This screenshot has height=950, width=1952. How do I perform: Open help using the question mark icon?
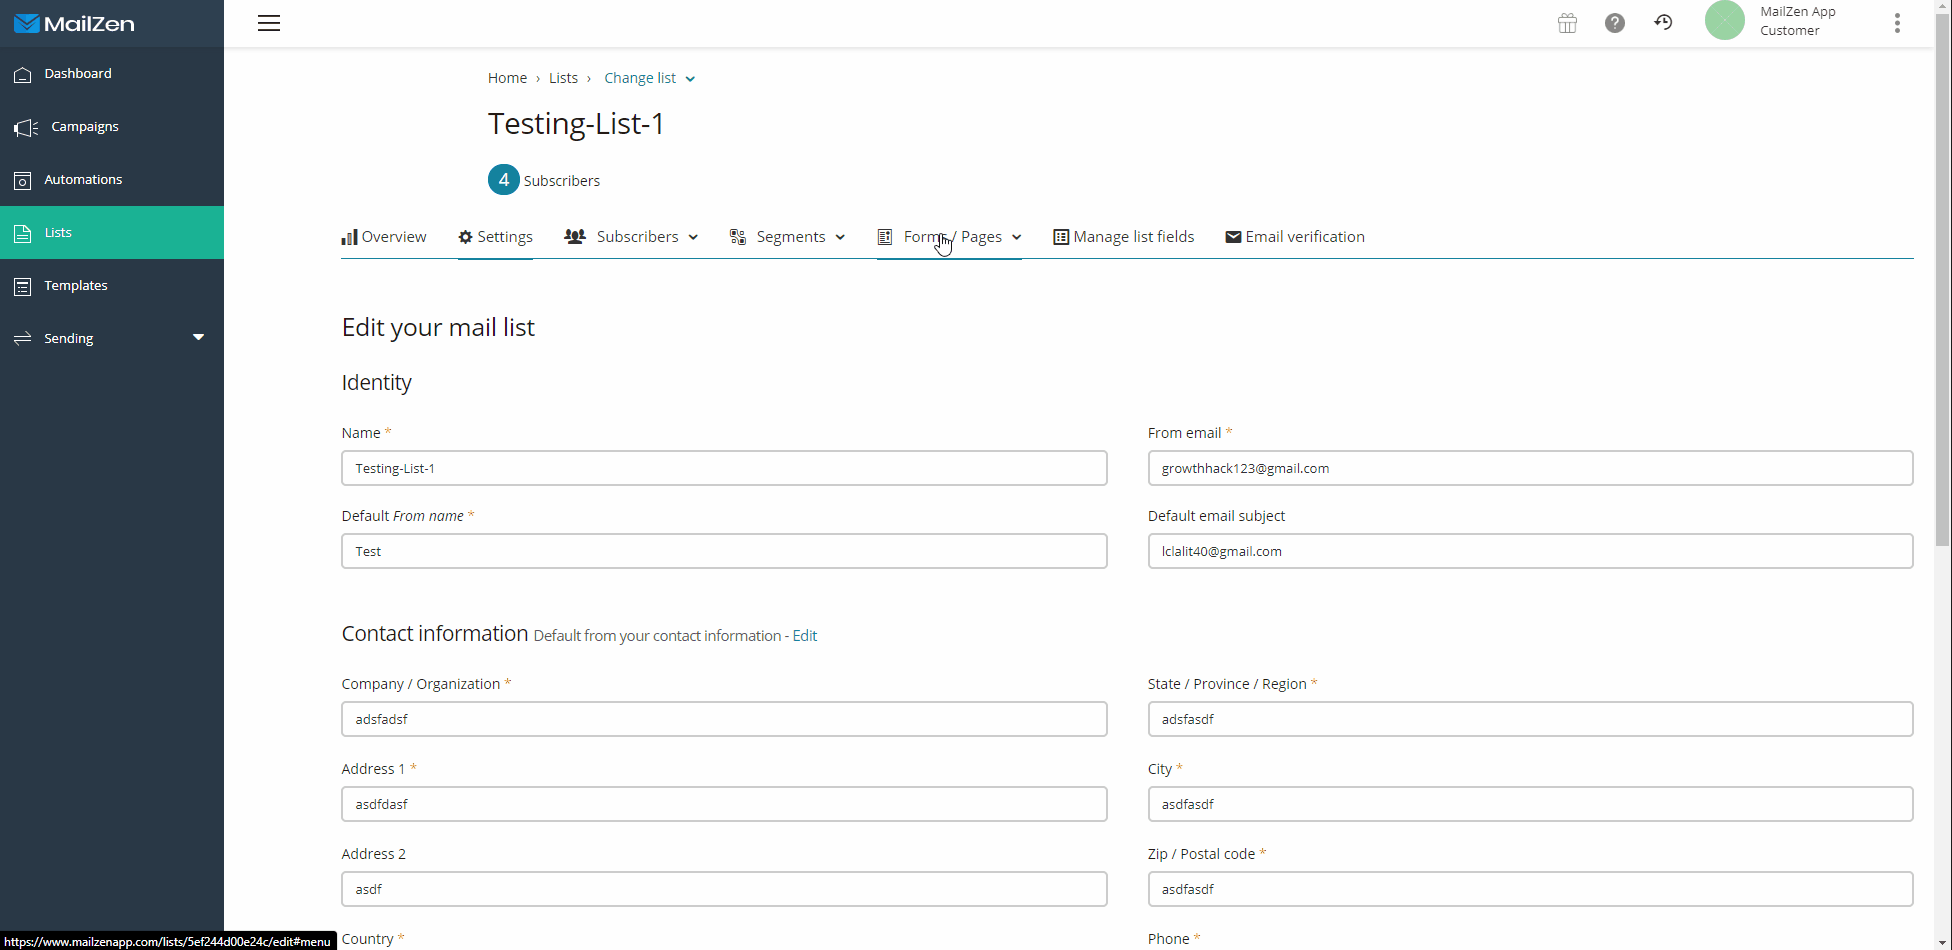(x=1615, y=23)
